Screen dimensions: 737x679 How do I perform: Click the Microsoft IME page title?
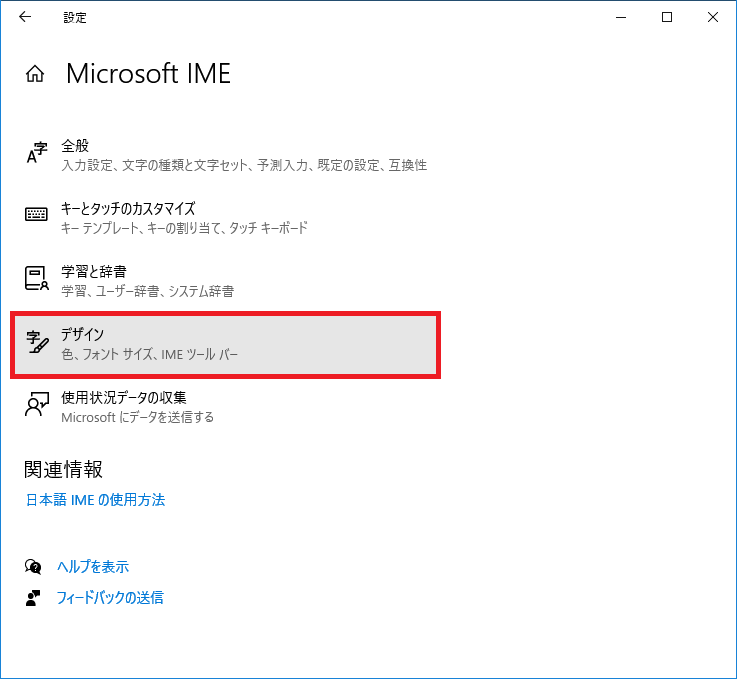tap(149, 74)
